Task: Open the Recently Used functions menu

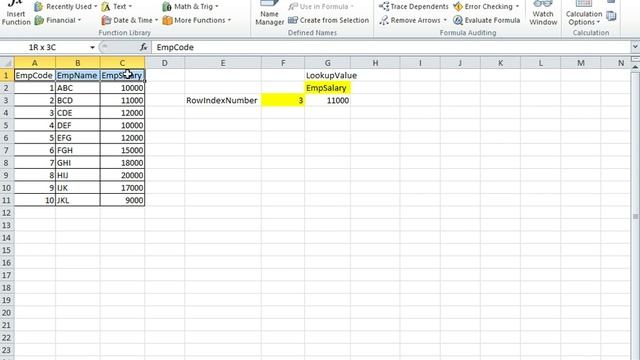Action: pos(66,7)
